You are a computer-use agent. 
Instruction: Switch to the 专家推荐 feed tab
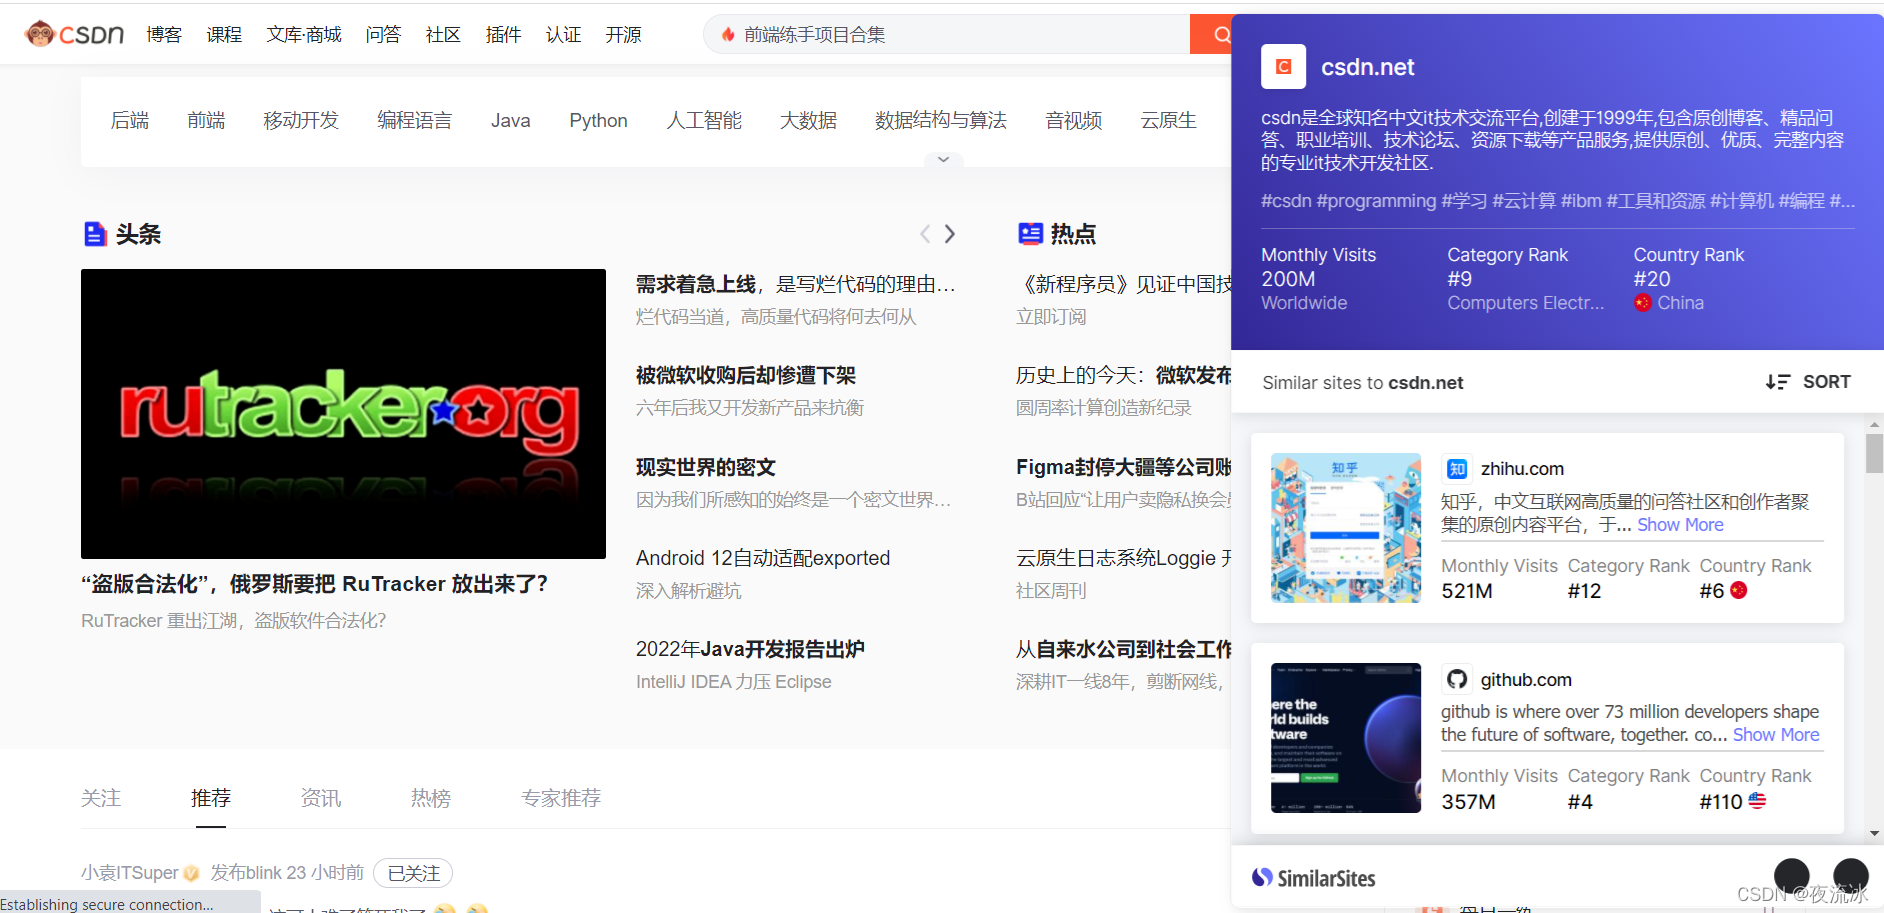pyautogui.click(x=561, y=798)
